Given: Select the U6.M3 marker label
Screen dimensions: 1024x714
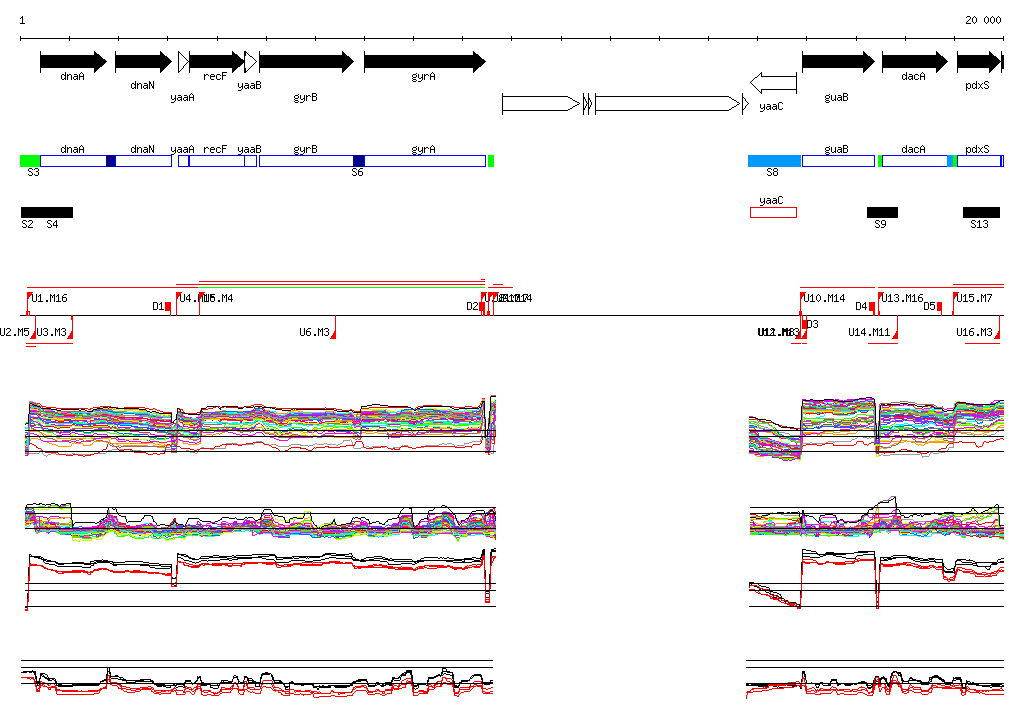Looking at the screenshot, I should (x=315, y=332).
